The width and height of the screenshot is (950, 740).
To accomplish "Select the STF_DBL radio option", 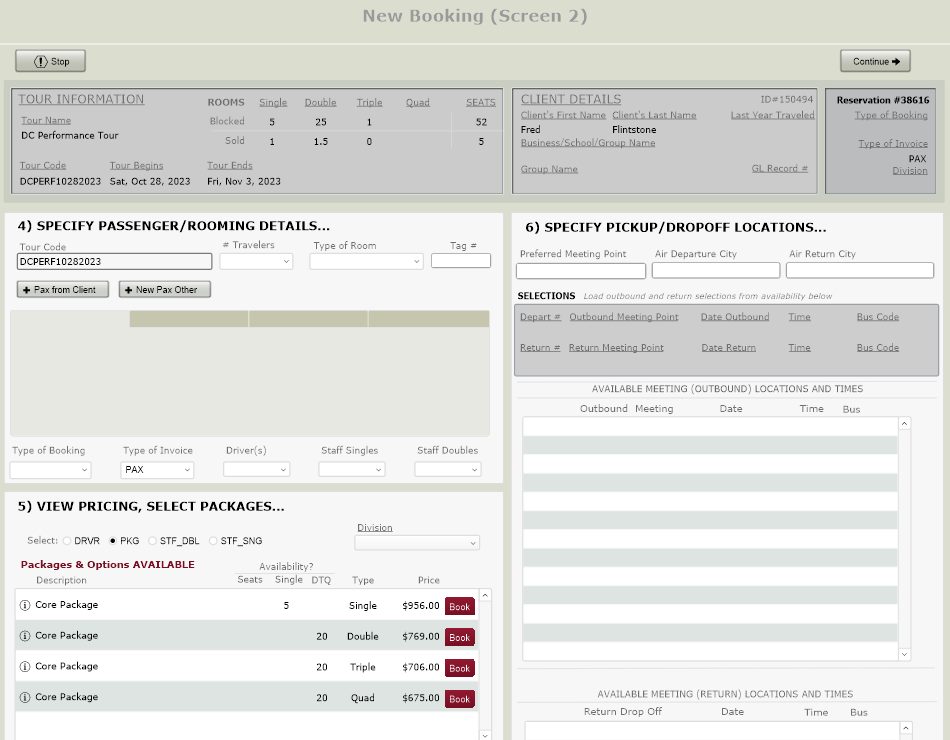I will (153, 541).
